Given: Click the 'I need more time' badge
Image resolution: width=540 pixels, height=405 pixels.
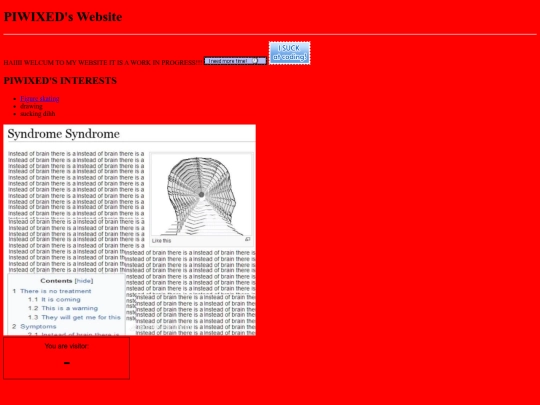Looking at the screenshot, I should [x=235, y=61].
